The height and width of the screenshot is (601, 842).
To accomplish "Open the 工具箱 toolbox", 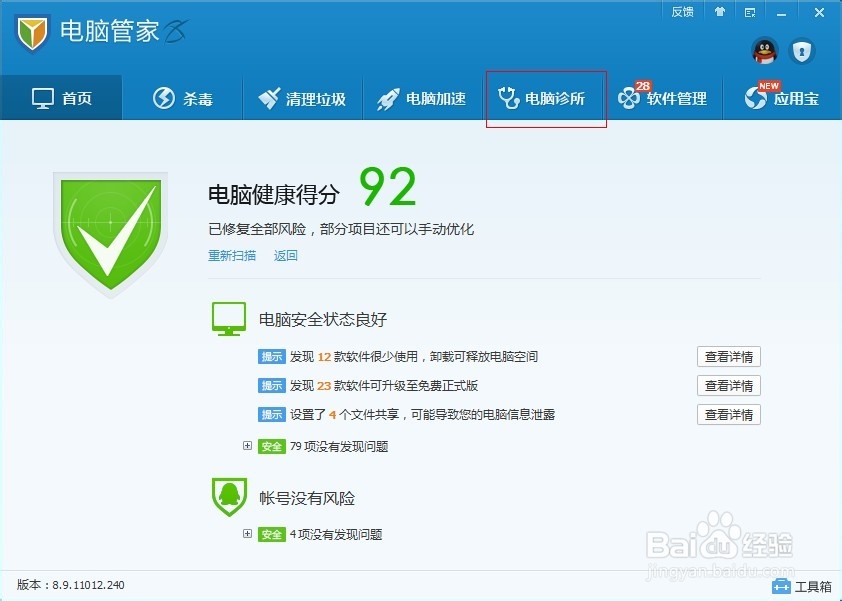I will (802, 586).
